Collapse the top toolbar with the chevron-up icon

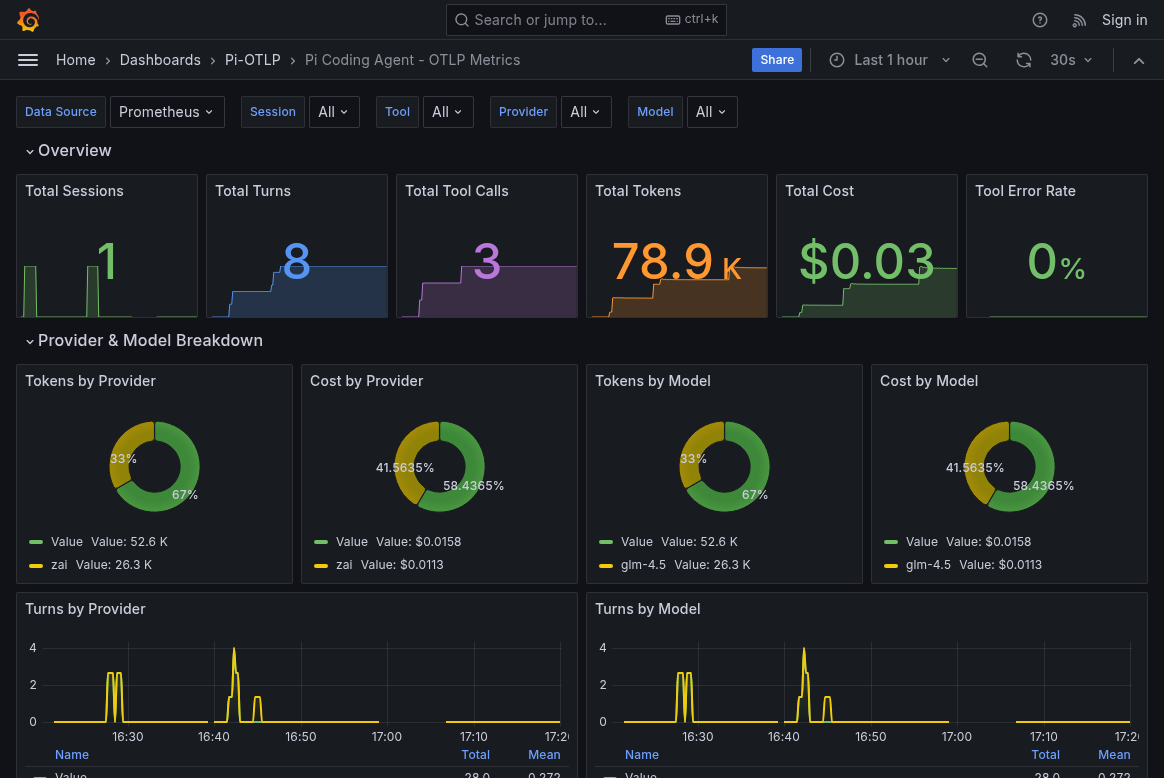(1138, 60)
